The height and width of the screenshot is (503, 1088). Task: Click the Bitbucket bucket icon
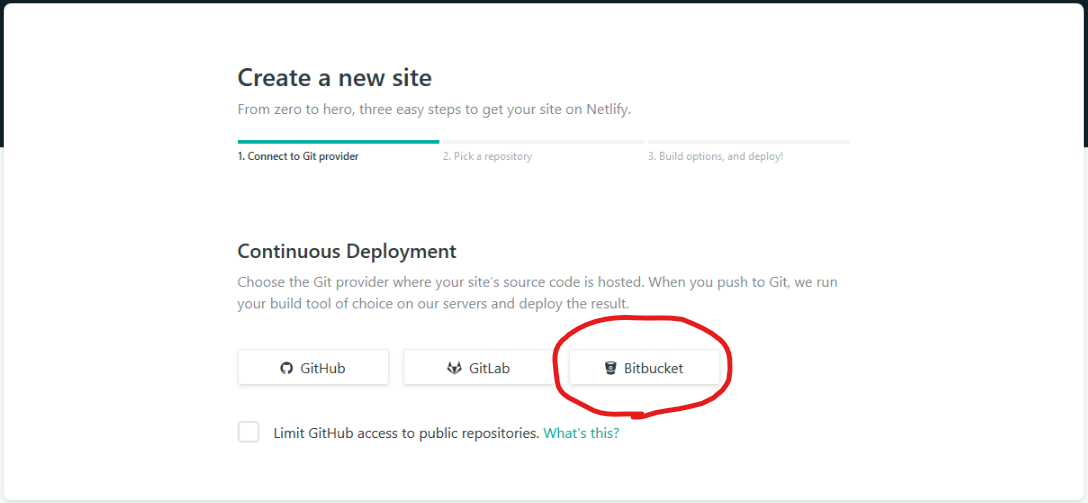(611, 368)
